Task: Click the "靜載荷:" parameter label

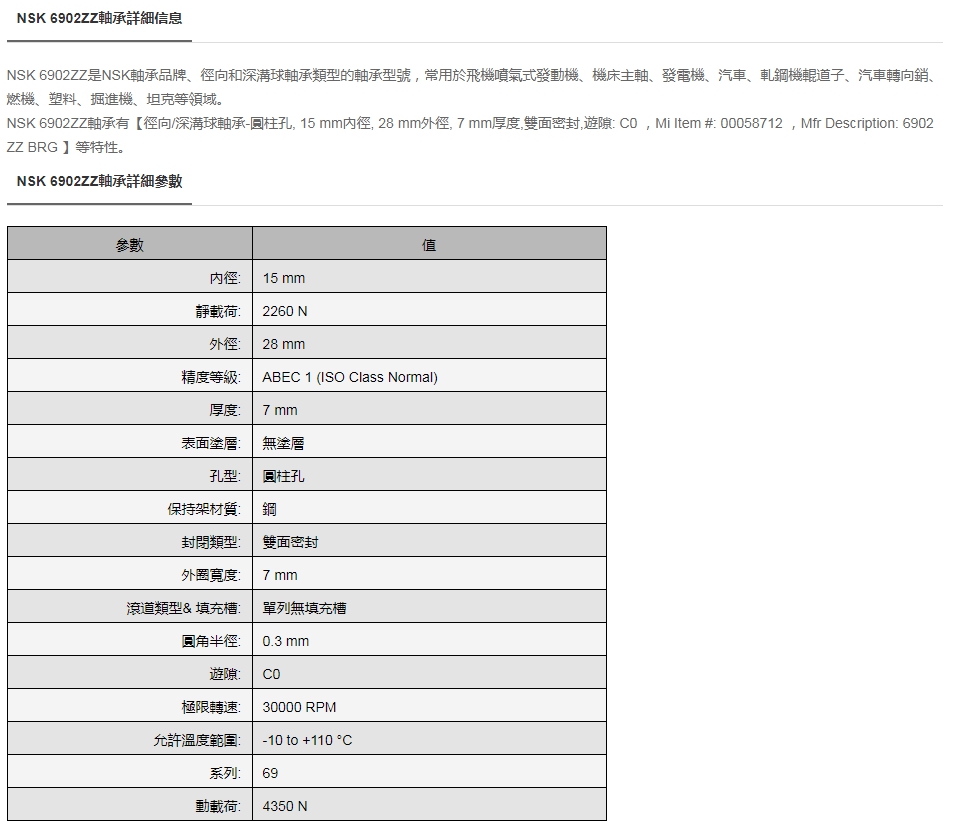Action: click(218, 311)
